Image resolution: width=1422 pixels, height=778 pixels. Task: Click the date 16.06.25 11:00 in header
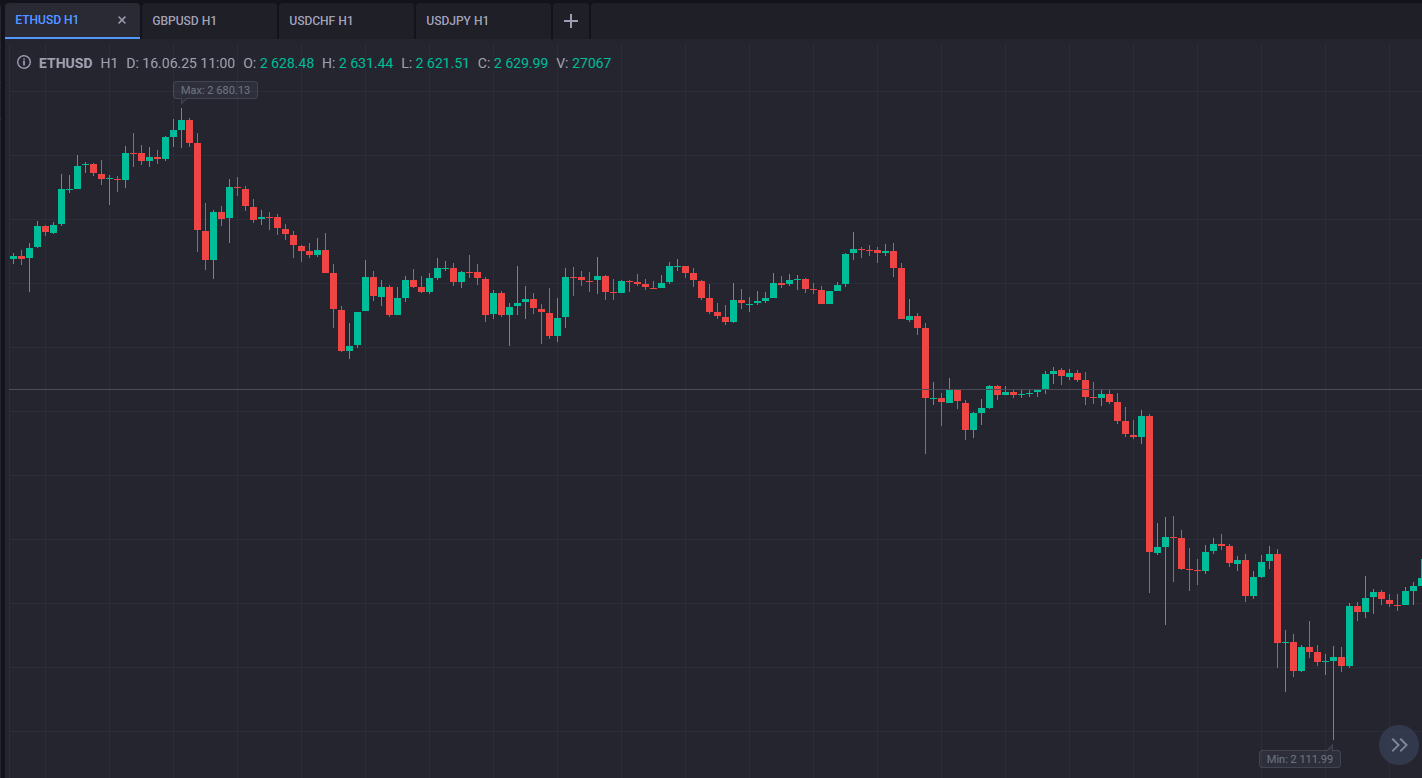coord(189,63)
